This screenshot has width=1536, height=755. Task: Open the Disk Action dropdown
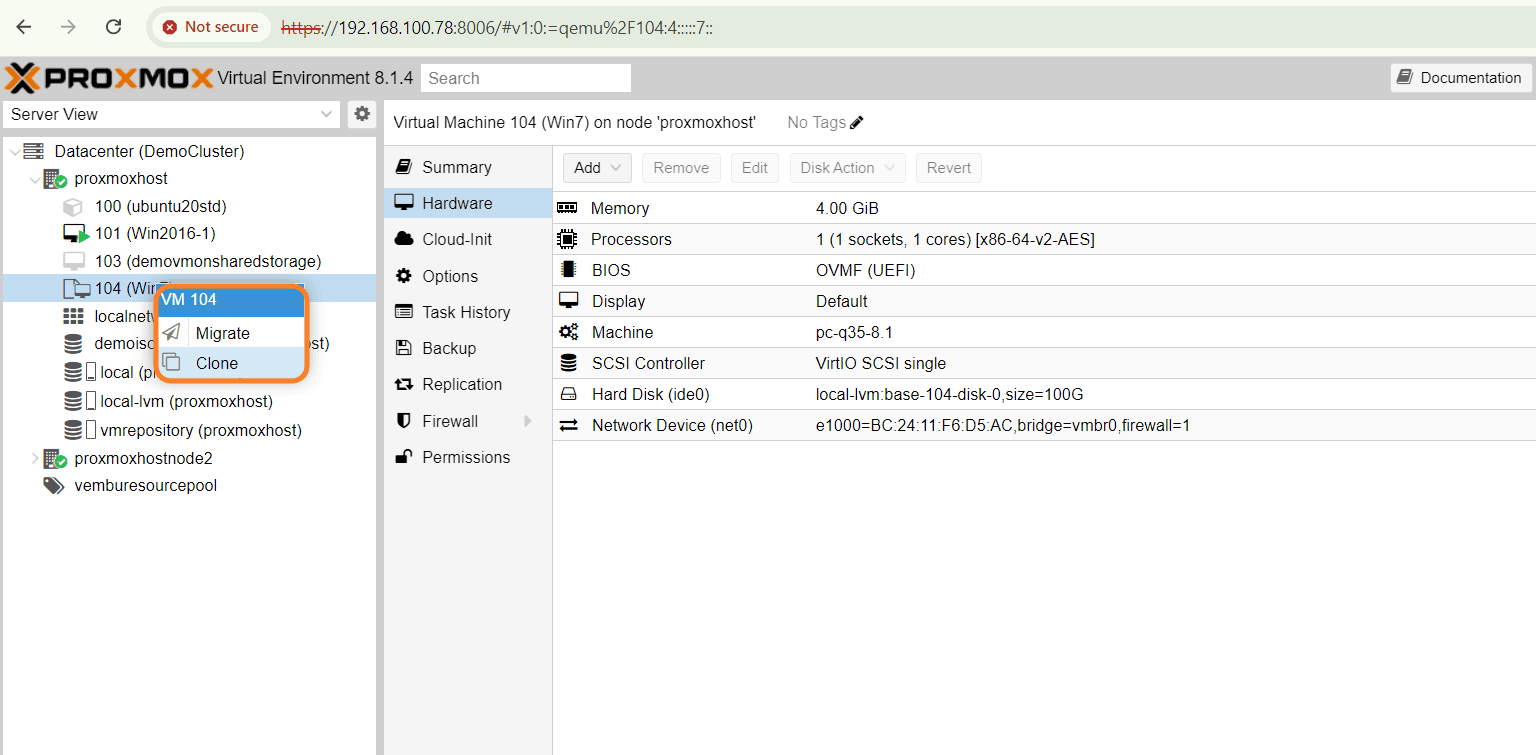tap(848, 168)
